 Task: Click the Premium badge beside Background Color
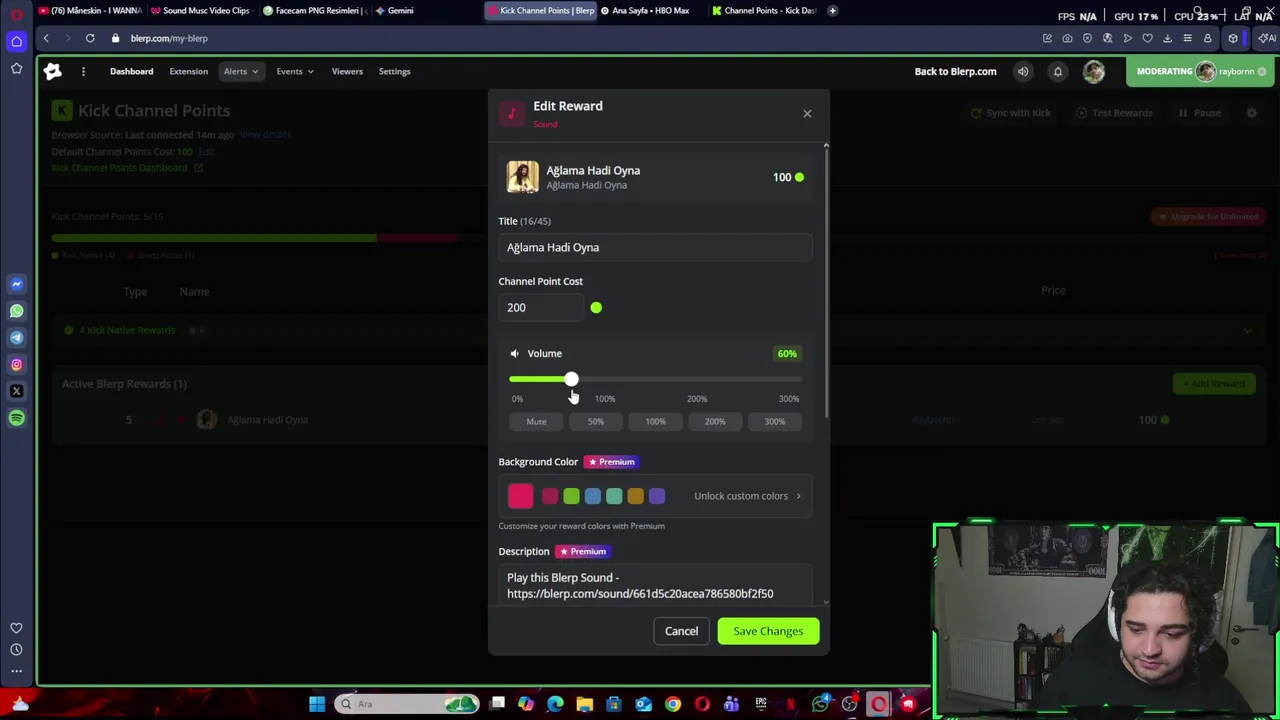611,462
